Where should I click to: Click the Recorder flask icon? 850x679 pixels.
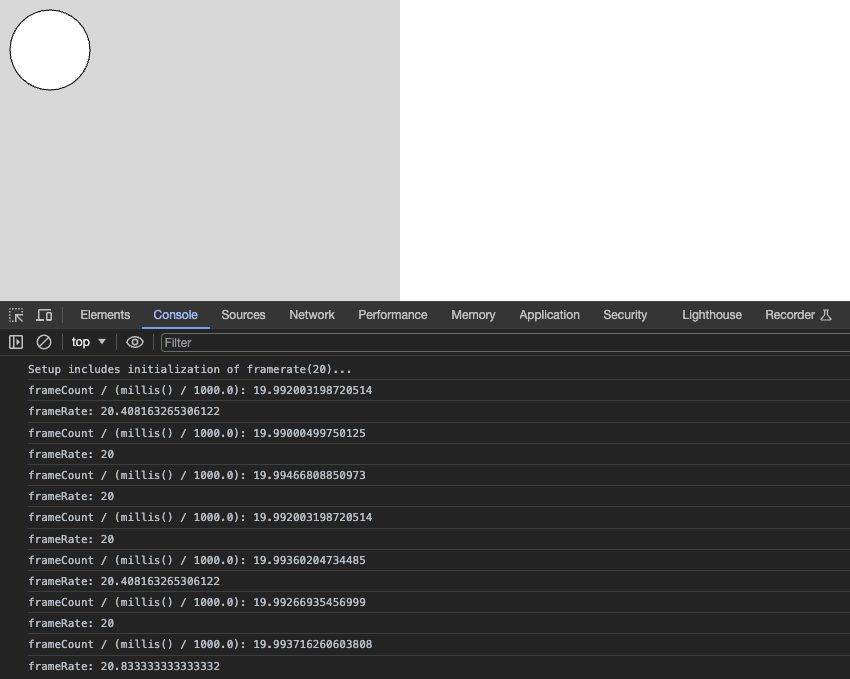pyautogui.click(x=827, y=315)
